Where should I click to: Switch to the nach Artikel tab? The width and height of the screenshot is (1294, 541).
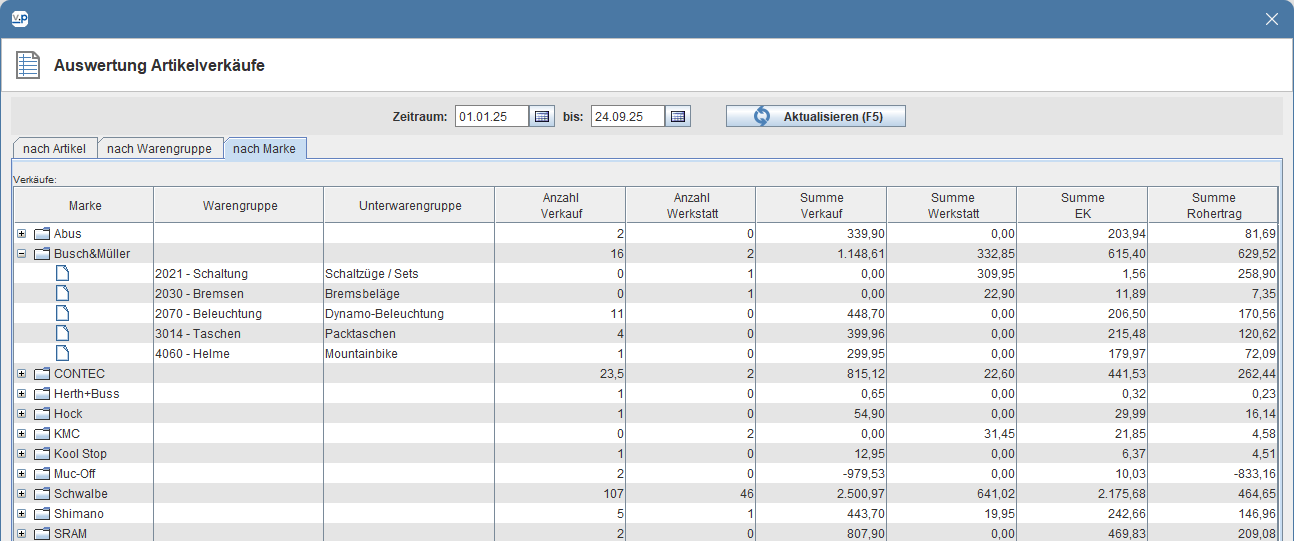click(x=54, y=149)
